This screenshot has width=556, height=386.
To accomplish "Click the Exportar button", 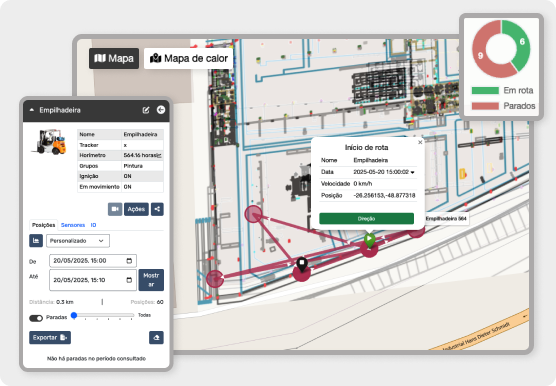I will tap(50, 337).
